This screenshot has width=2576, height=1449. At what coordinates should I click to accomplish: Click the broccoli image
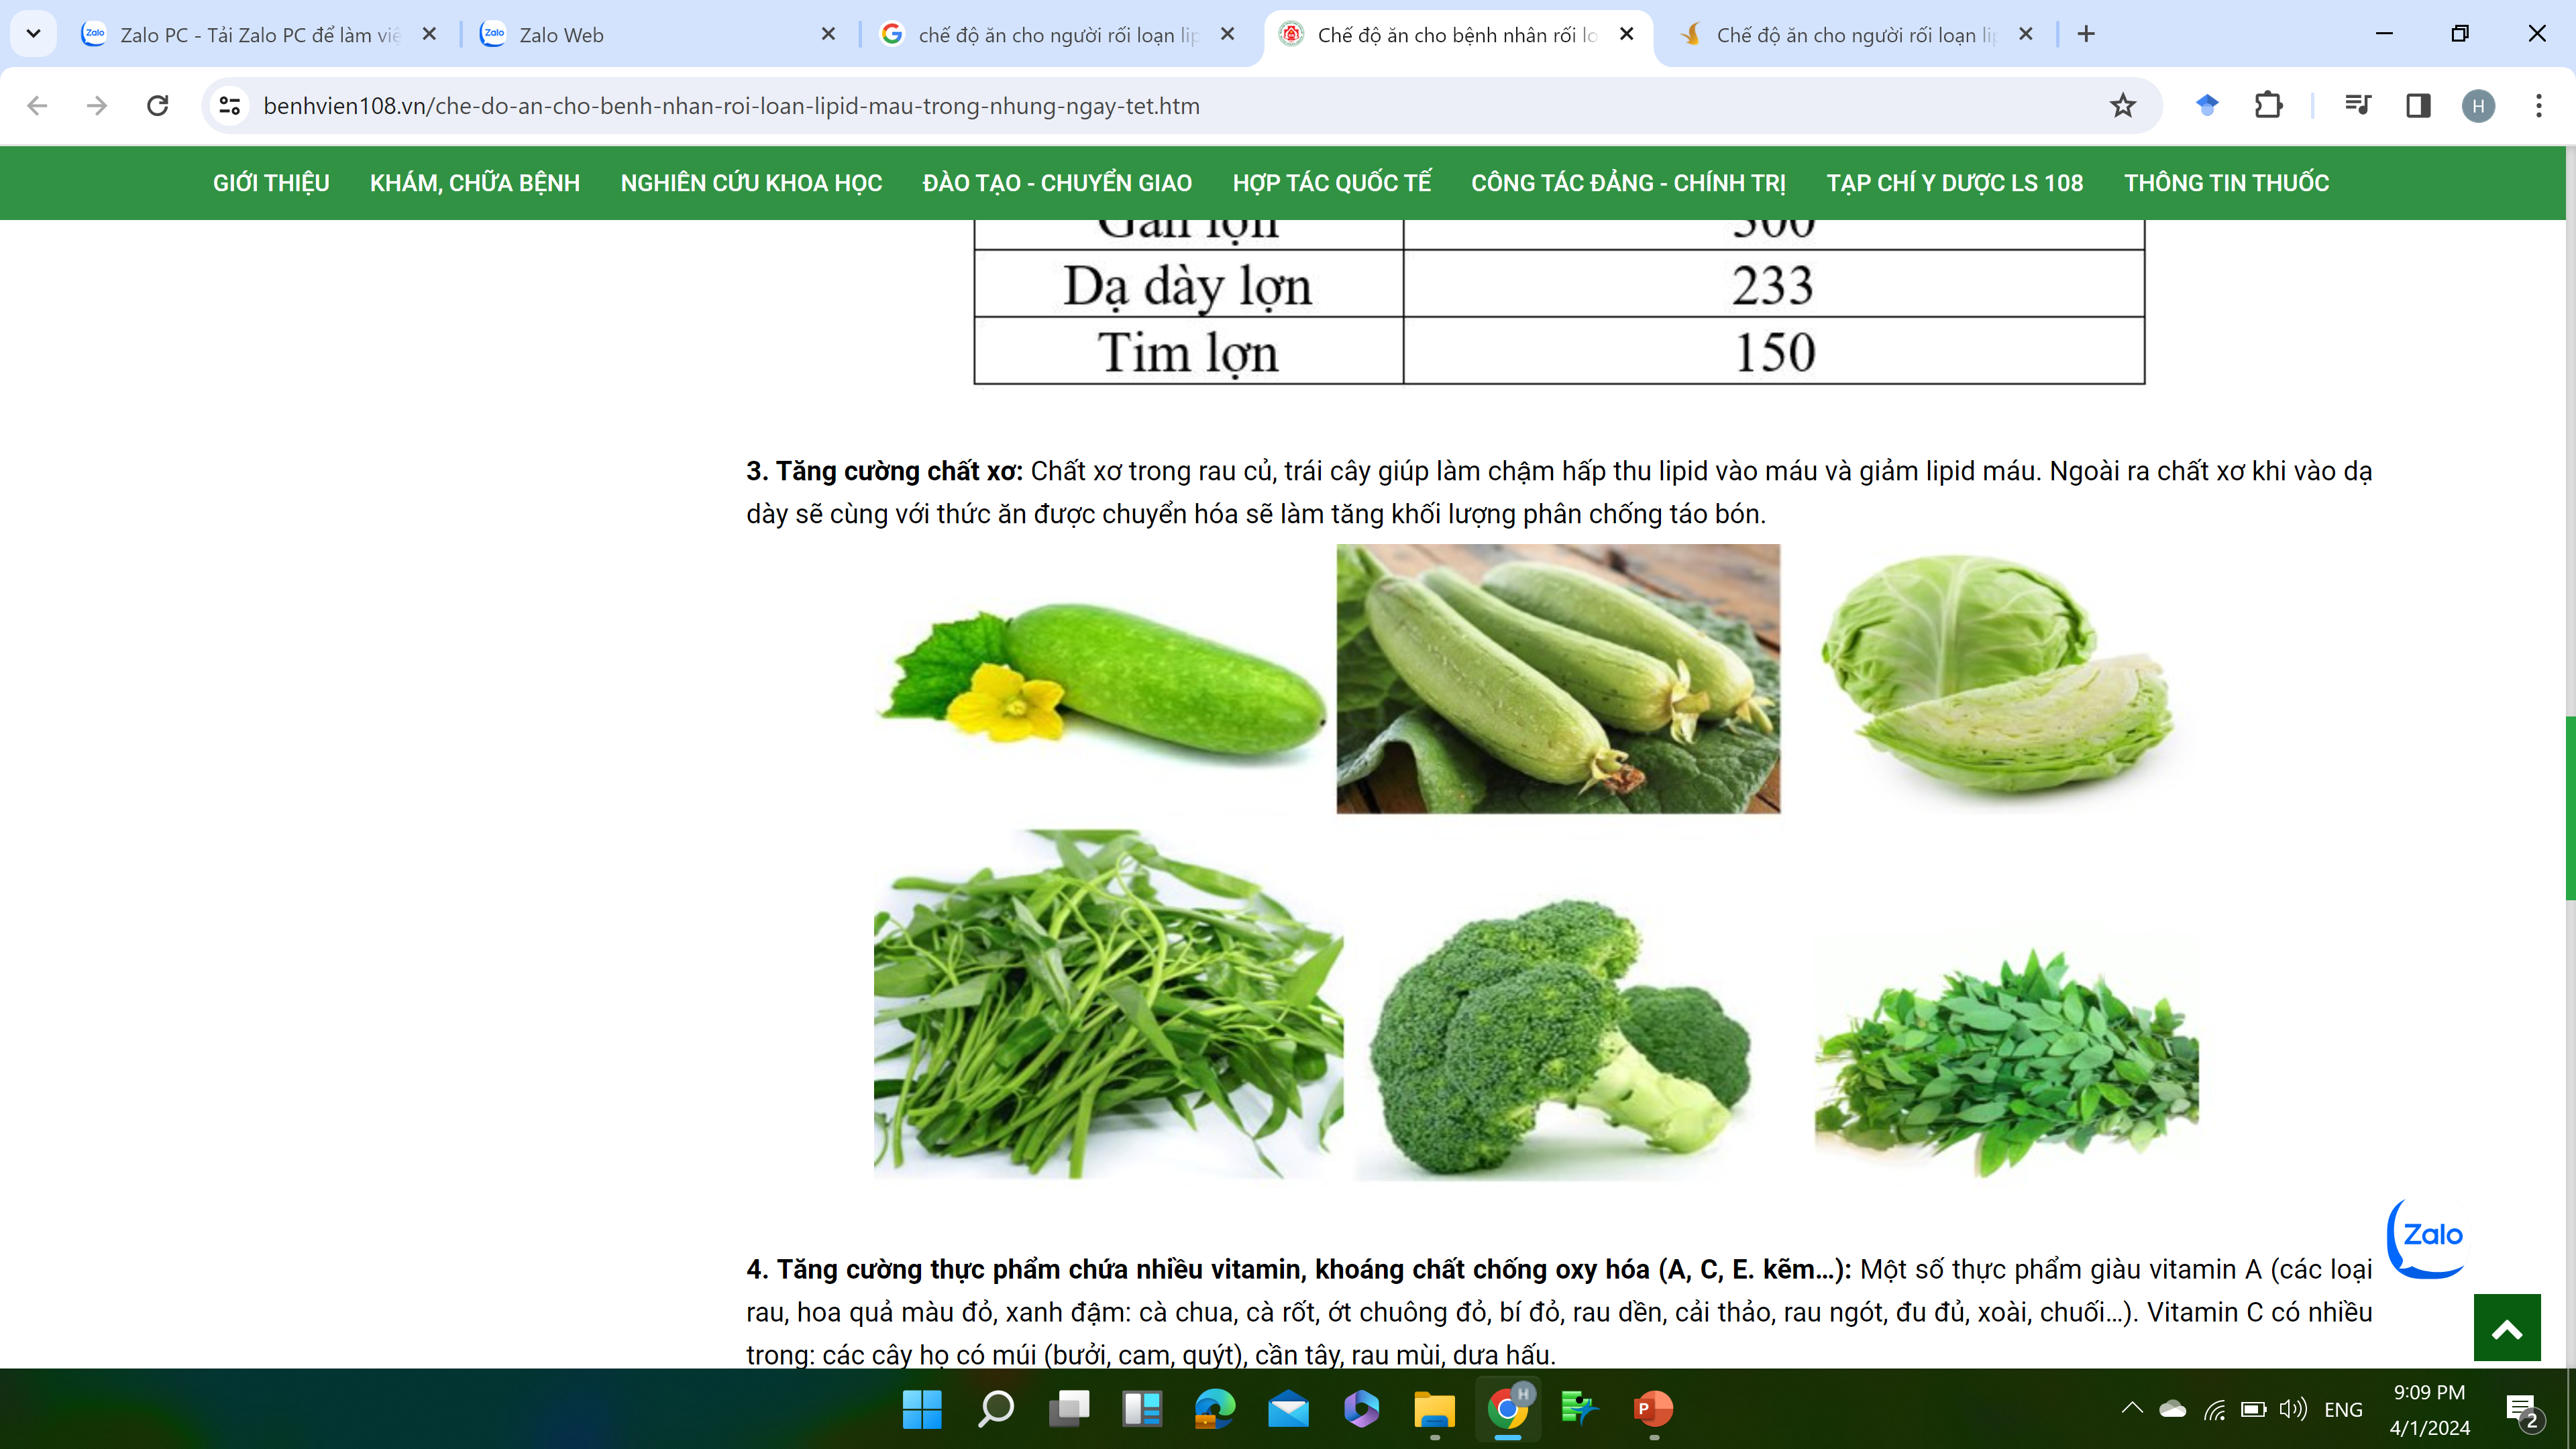(1560, 1040)
